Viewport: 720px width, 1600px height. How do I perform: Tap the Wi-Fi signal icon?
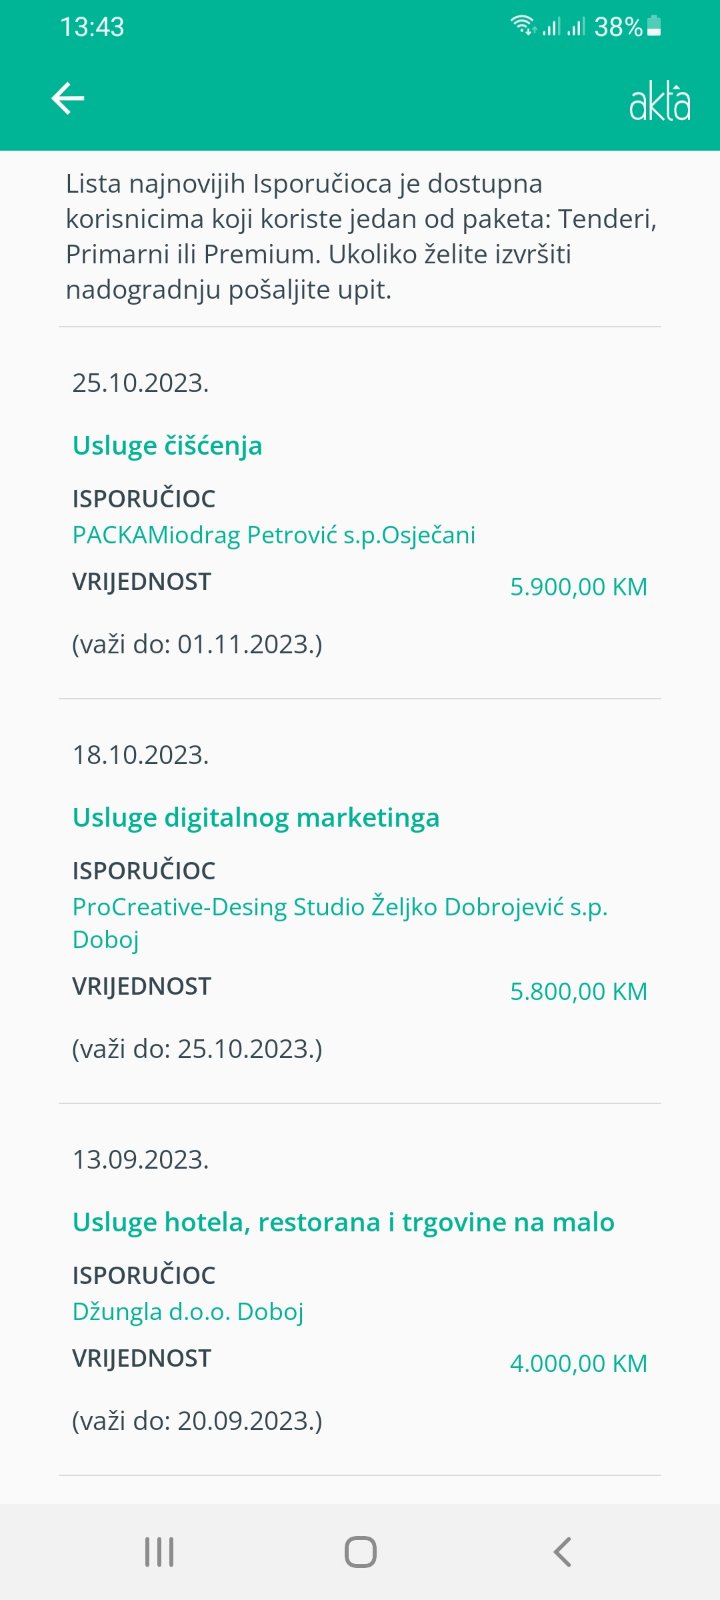pos(523,26)
